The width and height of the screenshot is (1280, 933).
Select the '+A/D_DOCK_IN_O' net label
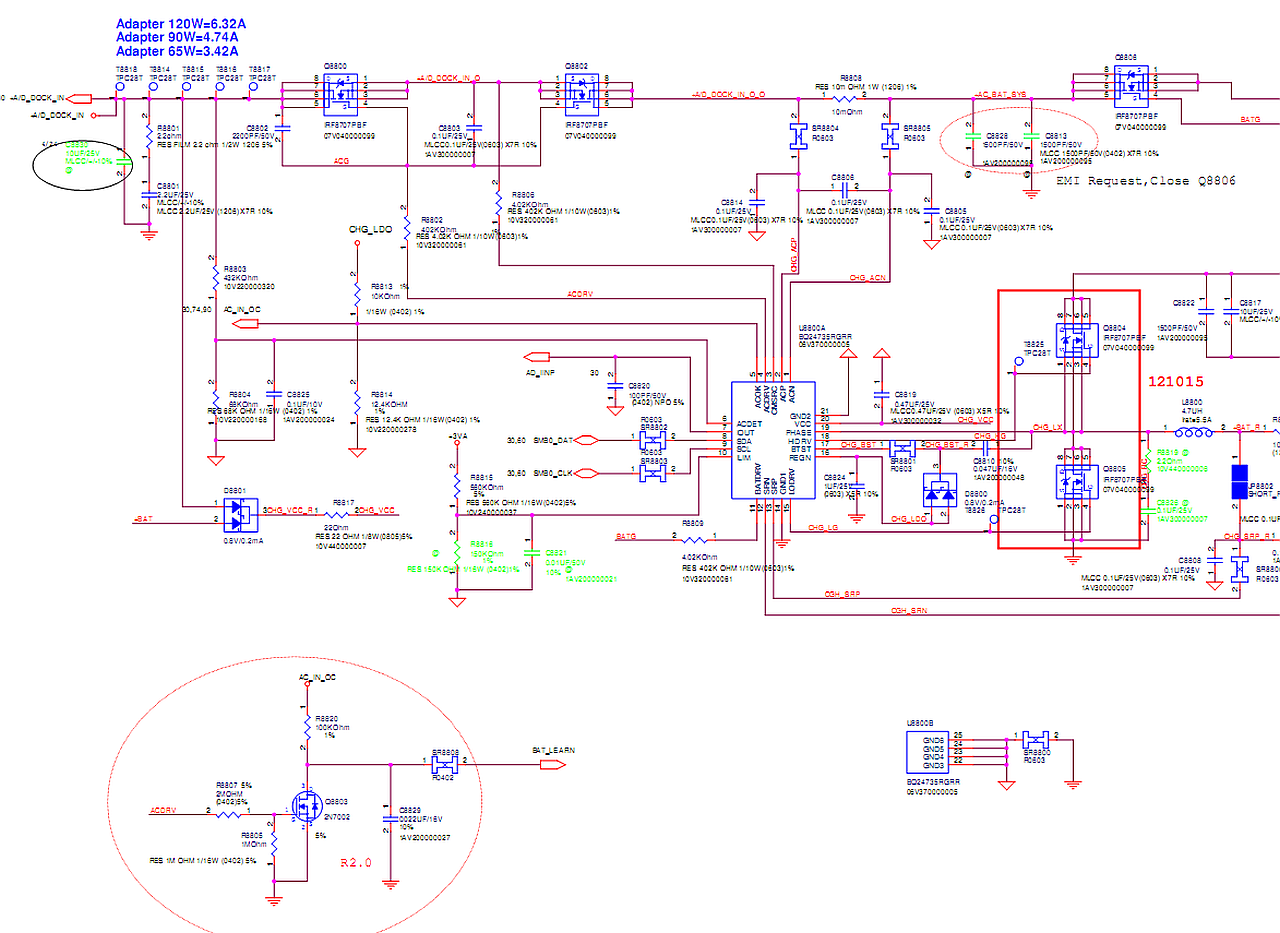point(448,77)
